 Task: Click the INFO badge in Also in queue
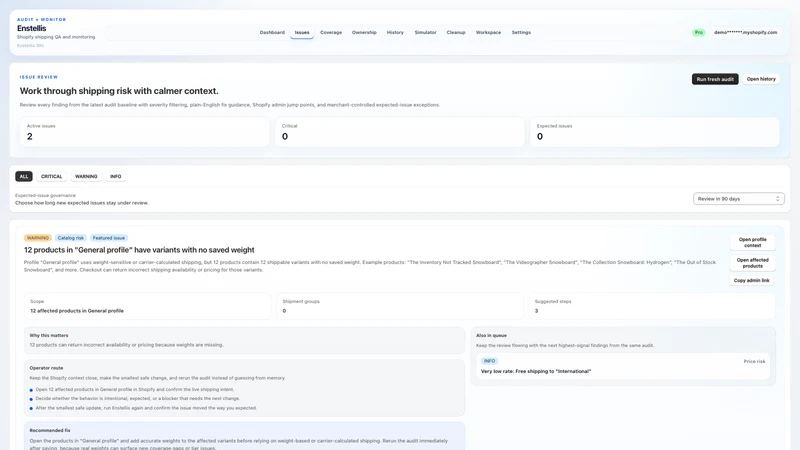point(489,361)
